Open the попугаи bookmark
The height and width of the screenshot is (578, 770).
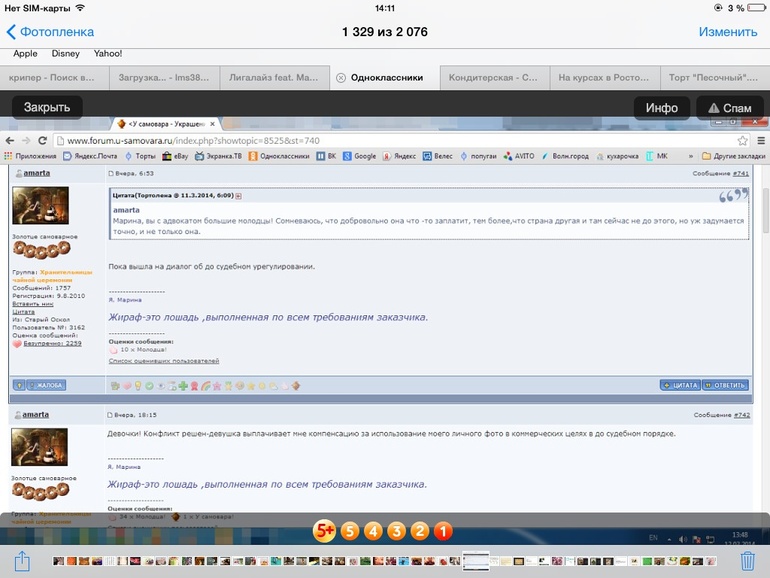(478, 156)
